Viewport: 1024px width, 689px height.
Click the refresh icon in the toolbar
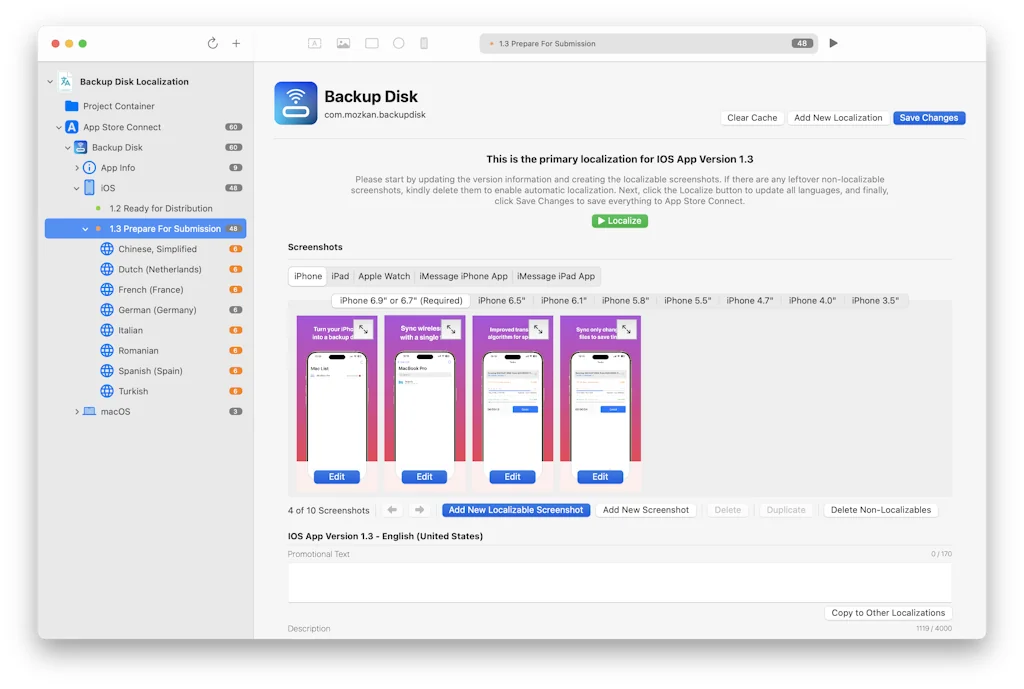212,43
